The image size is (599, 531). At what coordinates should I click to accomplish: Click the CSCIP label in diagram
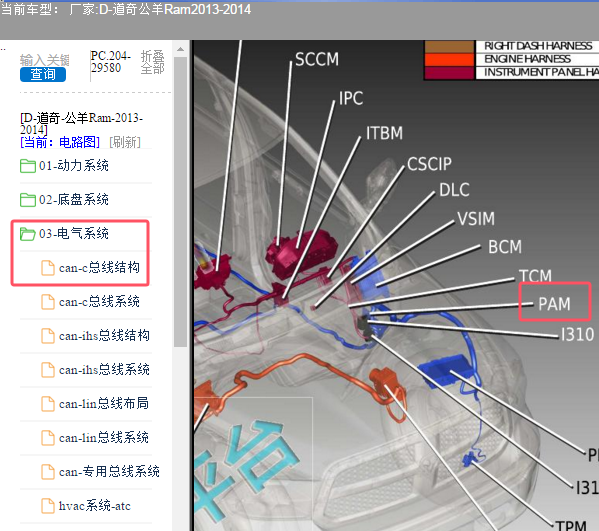point(429,164)
